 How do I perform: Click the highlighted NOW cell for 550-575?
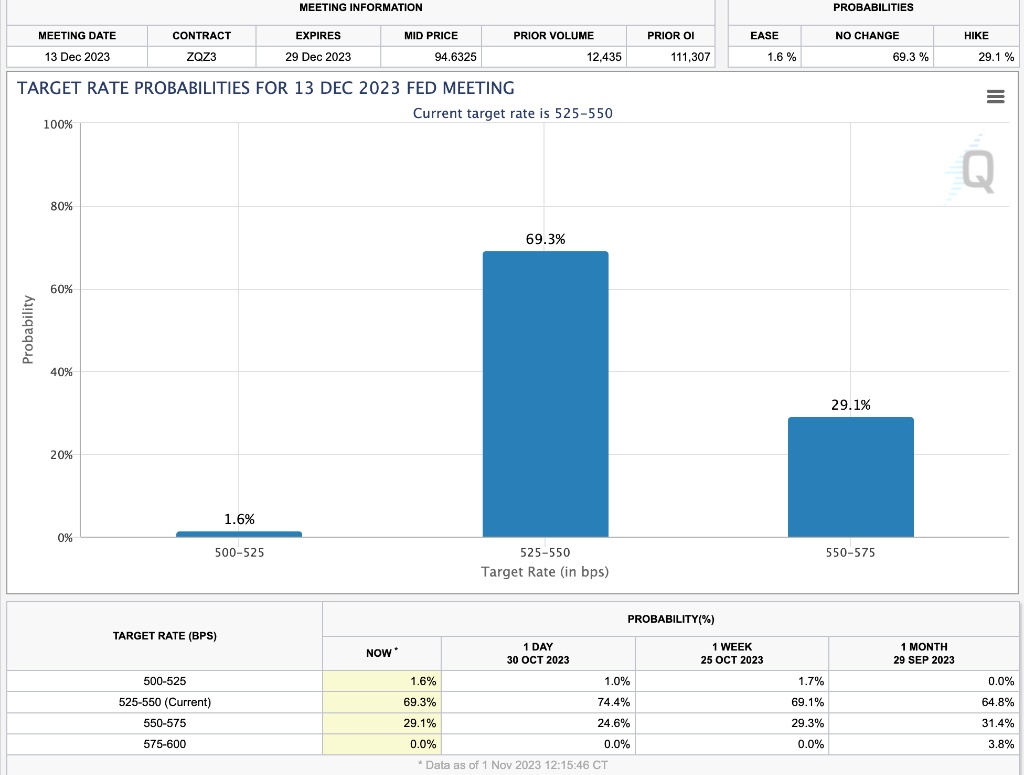pos(380,723)
